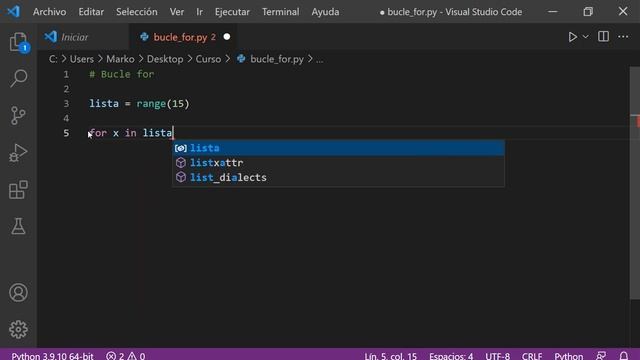
Task: Click line number 1 in gutter
Action: tap(66, 74)
